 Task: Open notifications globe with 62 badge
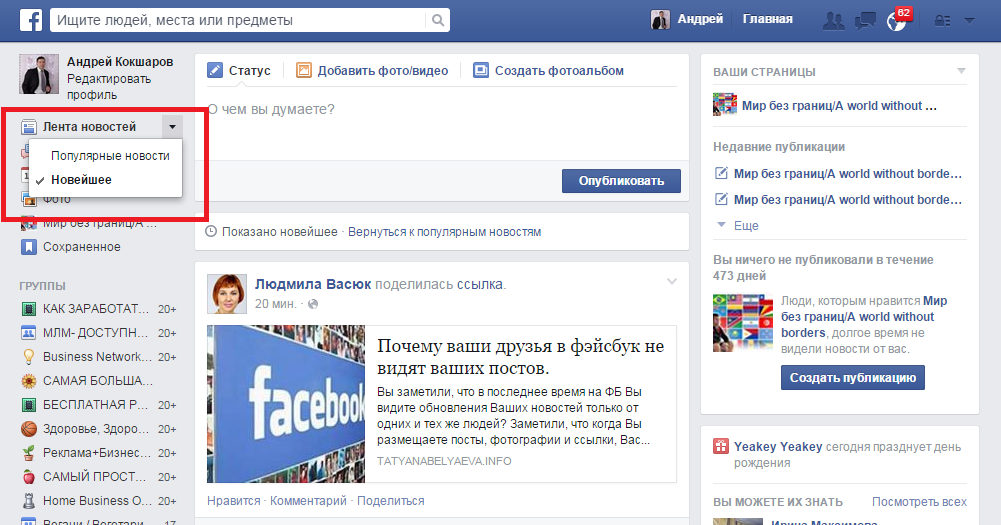click(x=896, y=21)
